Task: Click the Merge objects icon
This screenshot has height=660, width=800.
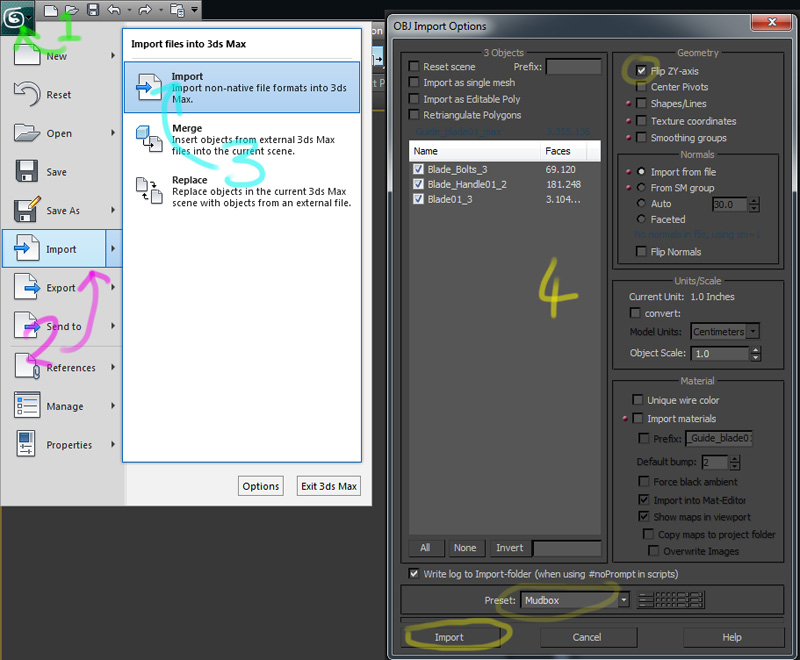Action: (x=149, y=139)
